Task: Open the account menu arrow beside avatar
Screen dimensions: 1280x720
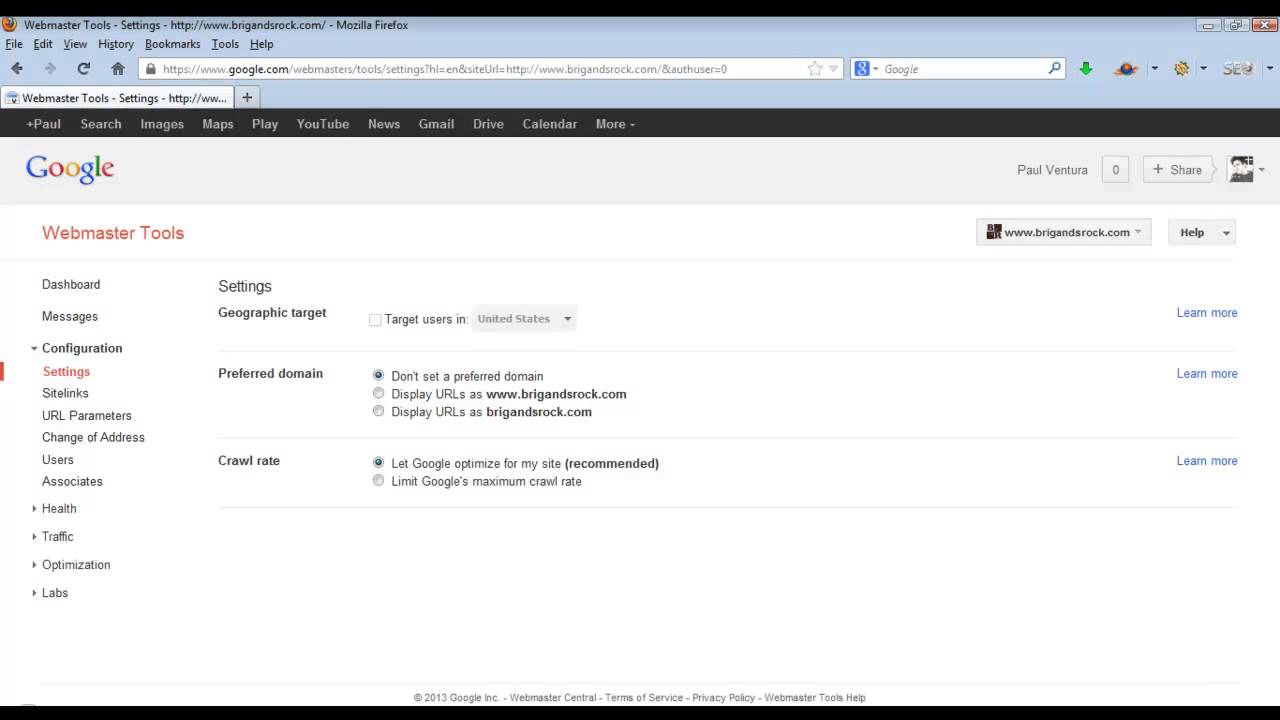Action: (x=1262, y=170)
